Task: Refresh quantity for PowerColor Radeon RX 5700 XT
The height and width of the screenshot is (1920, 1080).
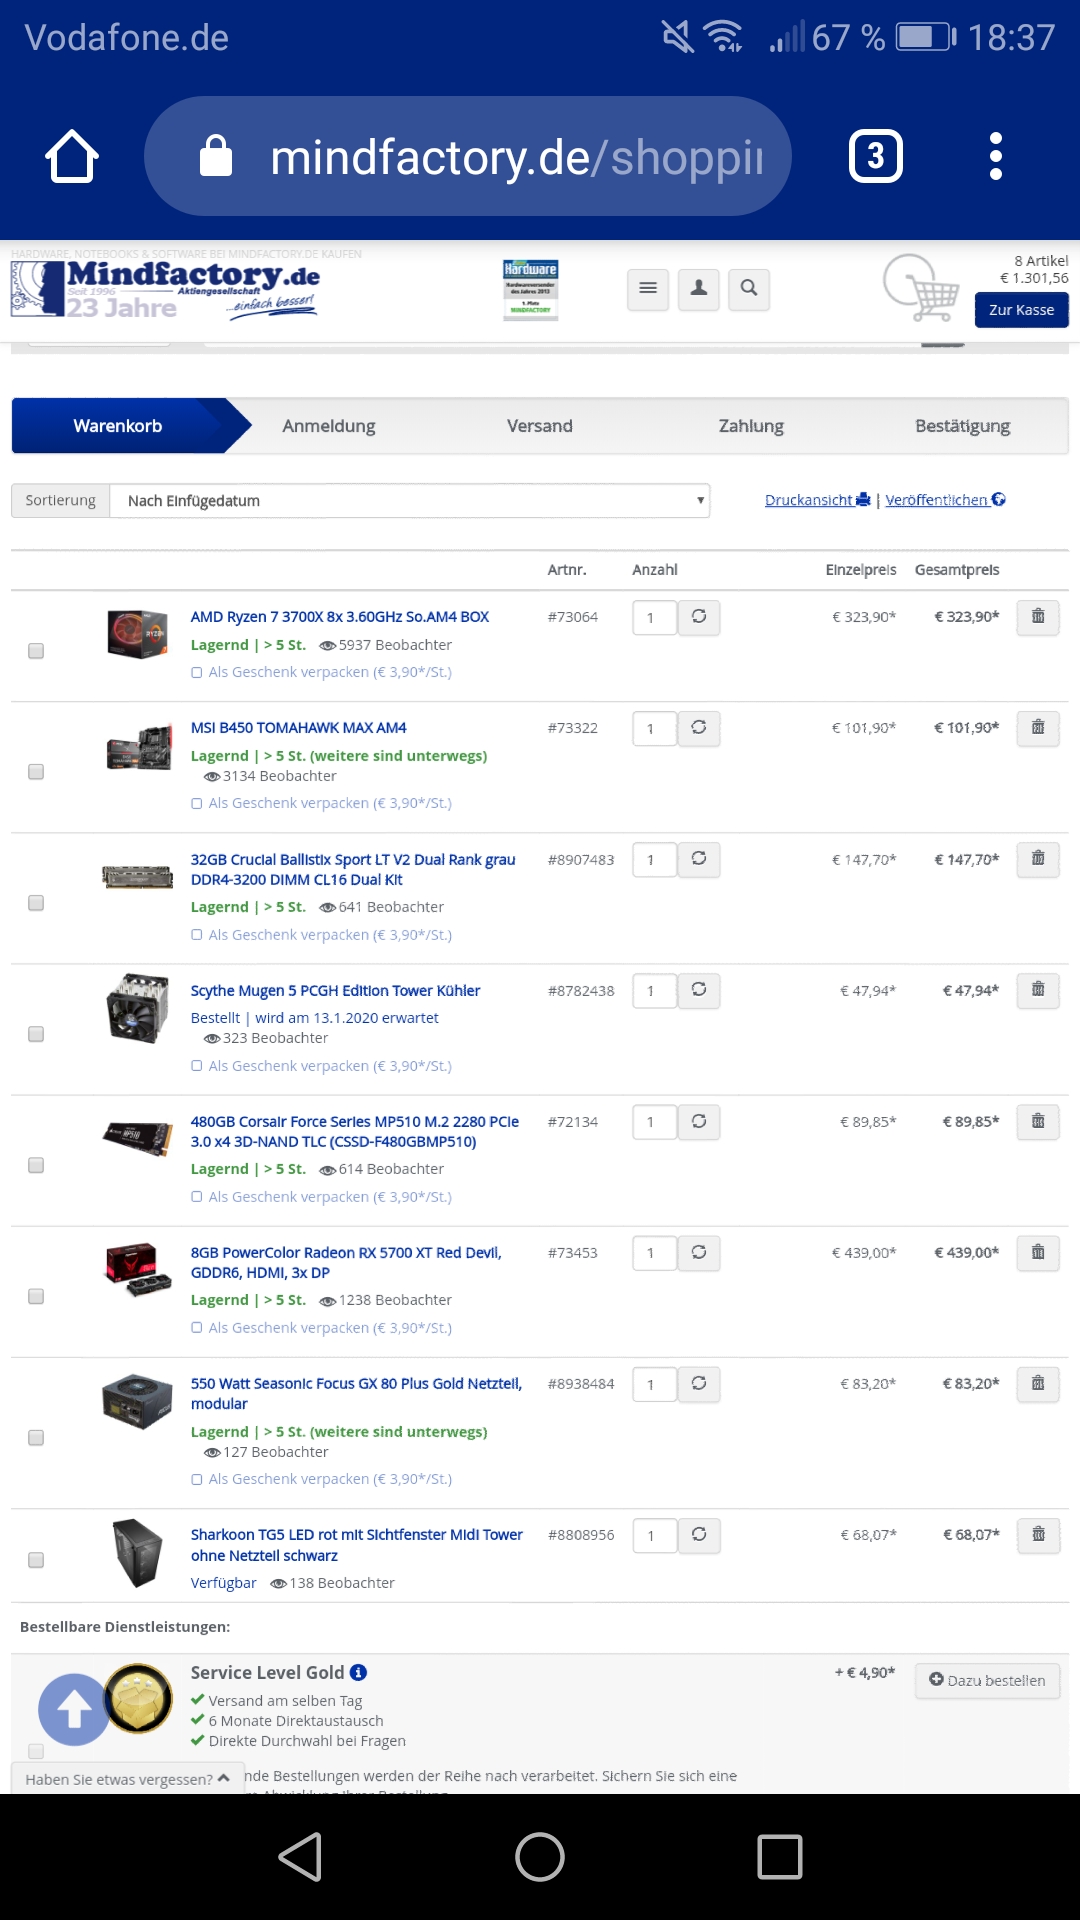Action: pyautogui.click(x=699, y=1253)
